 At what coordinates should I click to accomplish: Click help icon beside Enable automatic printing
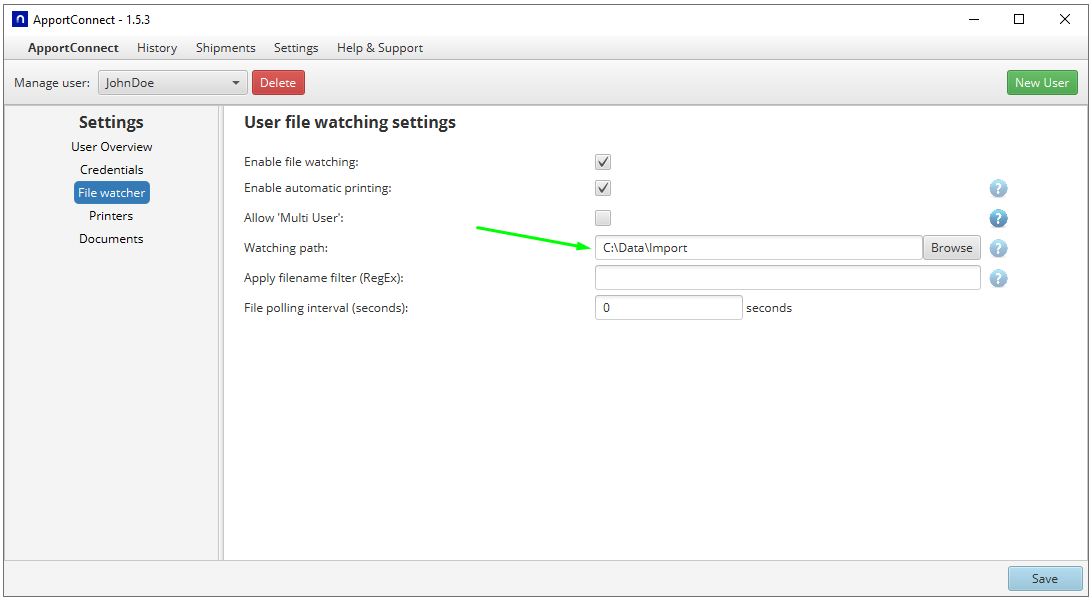tap(998, 188)
